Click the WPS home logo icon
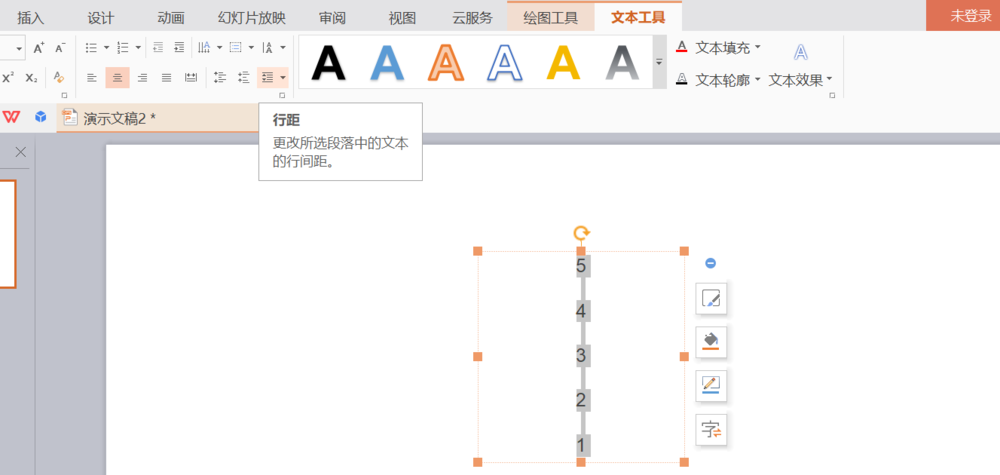The image size is (1000, 475). (11, 117)
